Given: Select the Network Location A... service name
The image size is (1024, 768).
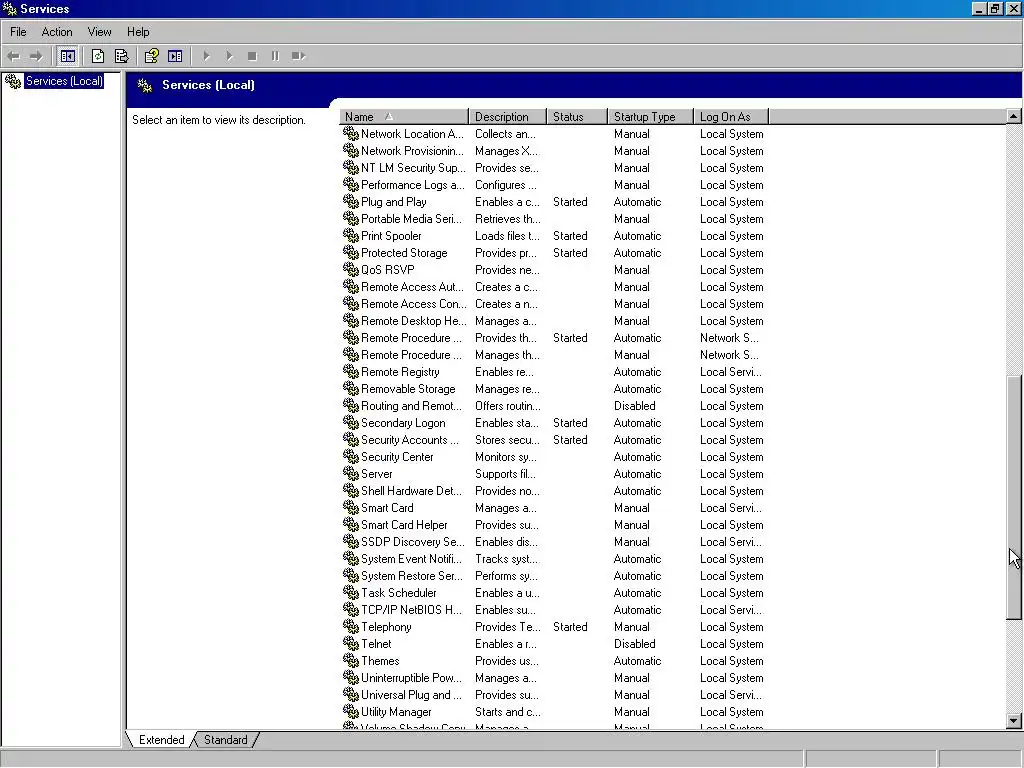Looking at the screenshot, I should pos(412,134).
